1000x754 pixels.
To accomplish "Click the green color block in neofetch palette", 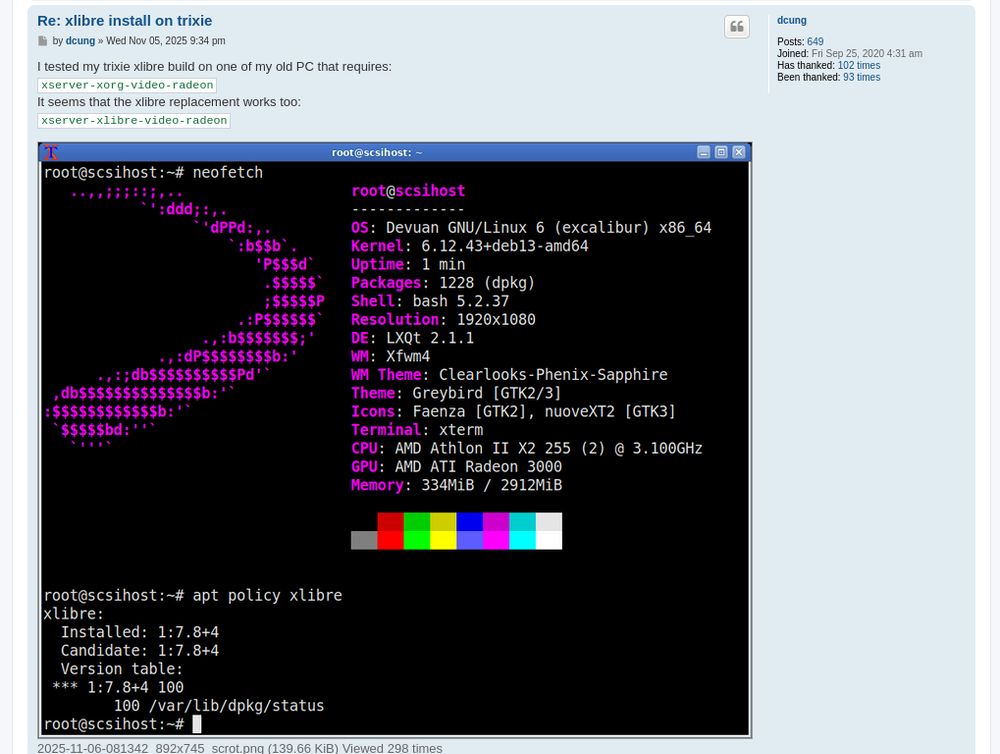I will click(417, 531).
